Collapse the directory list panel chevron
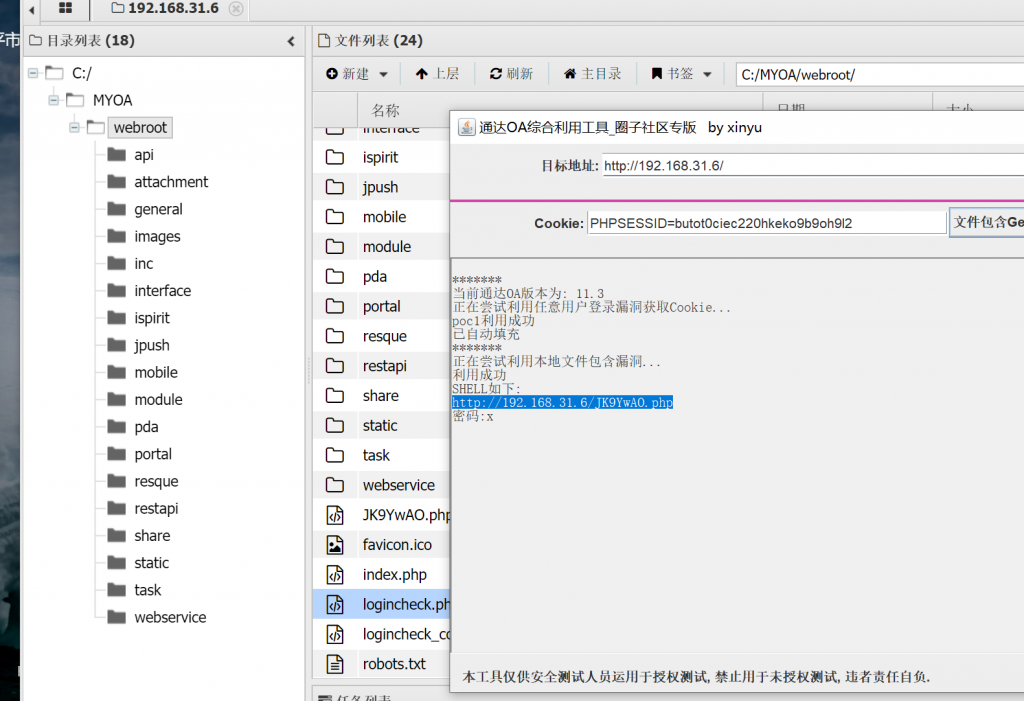This screenshot has width=1024, height=701. [291, 41]
